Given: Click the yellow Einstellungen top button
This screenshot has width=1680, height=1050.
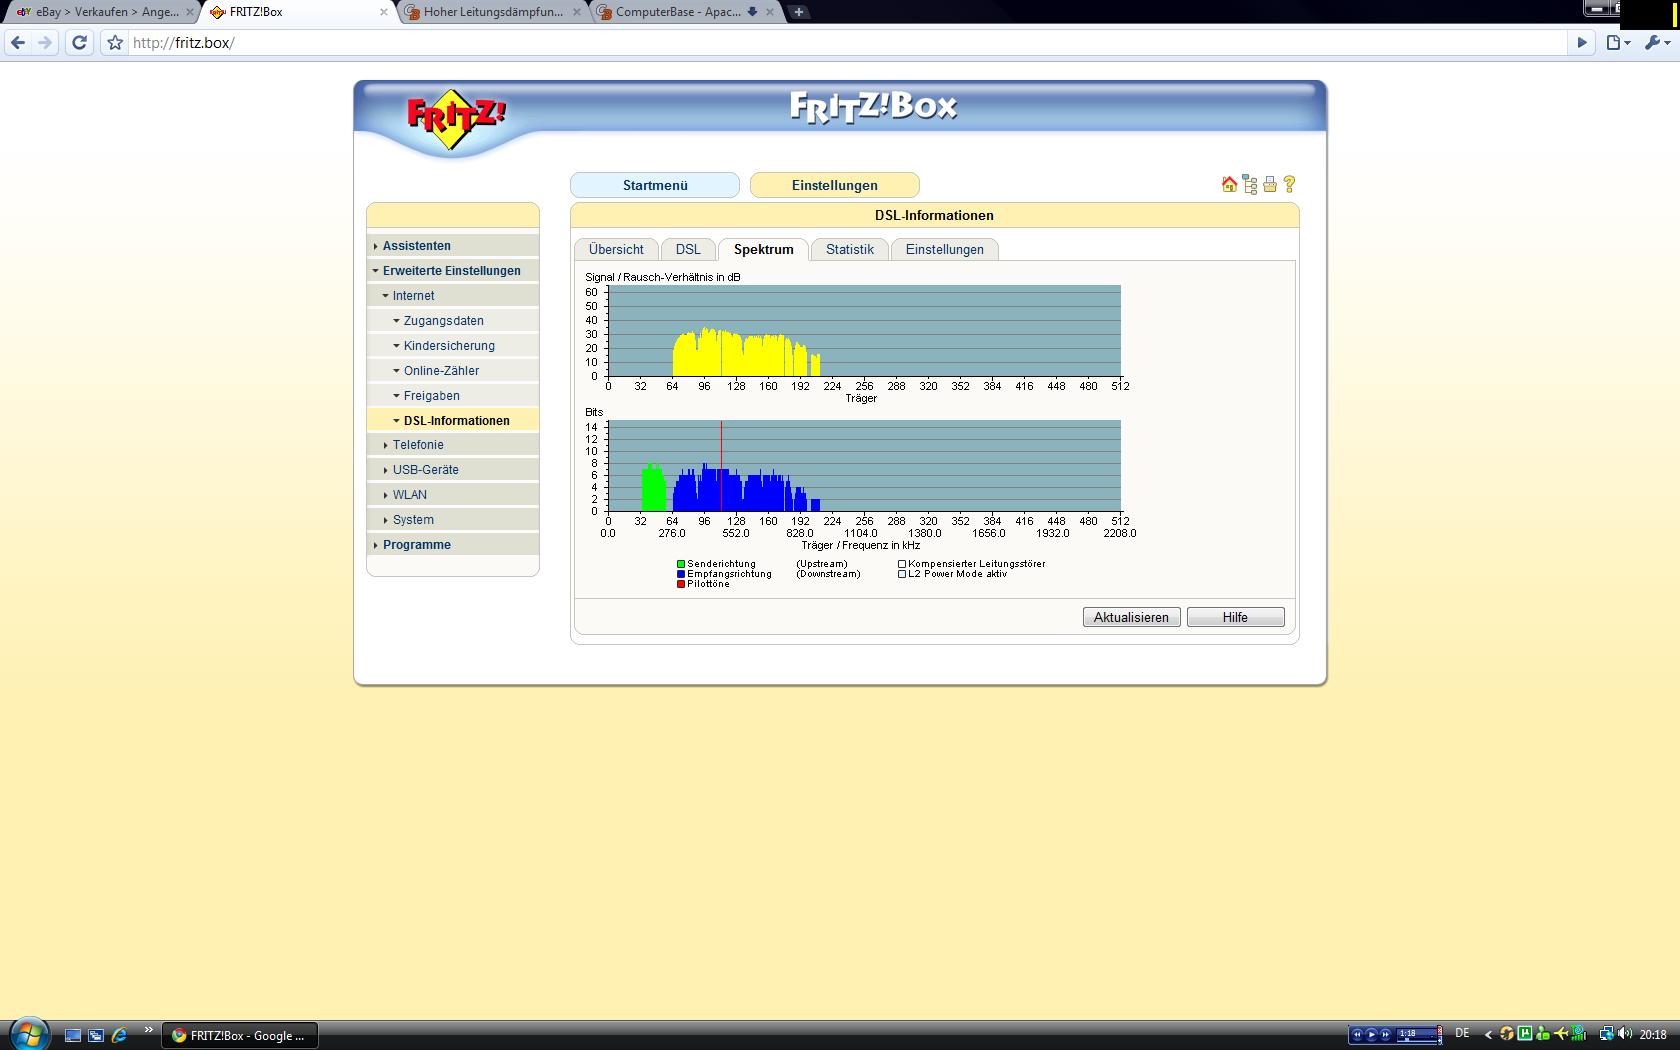Looking at the screenshot, I should [x=835, y=185].
